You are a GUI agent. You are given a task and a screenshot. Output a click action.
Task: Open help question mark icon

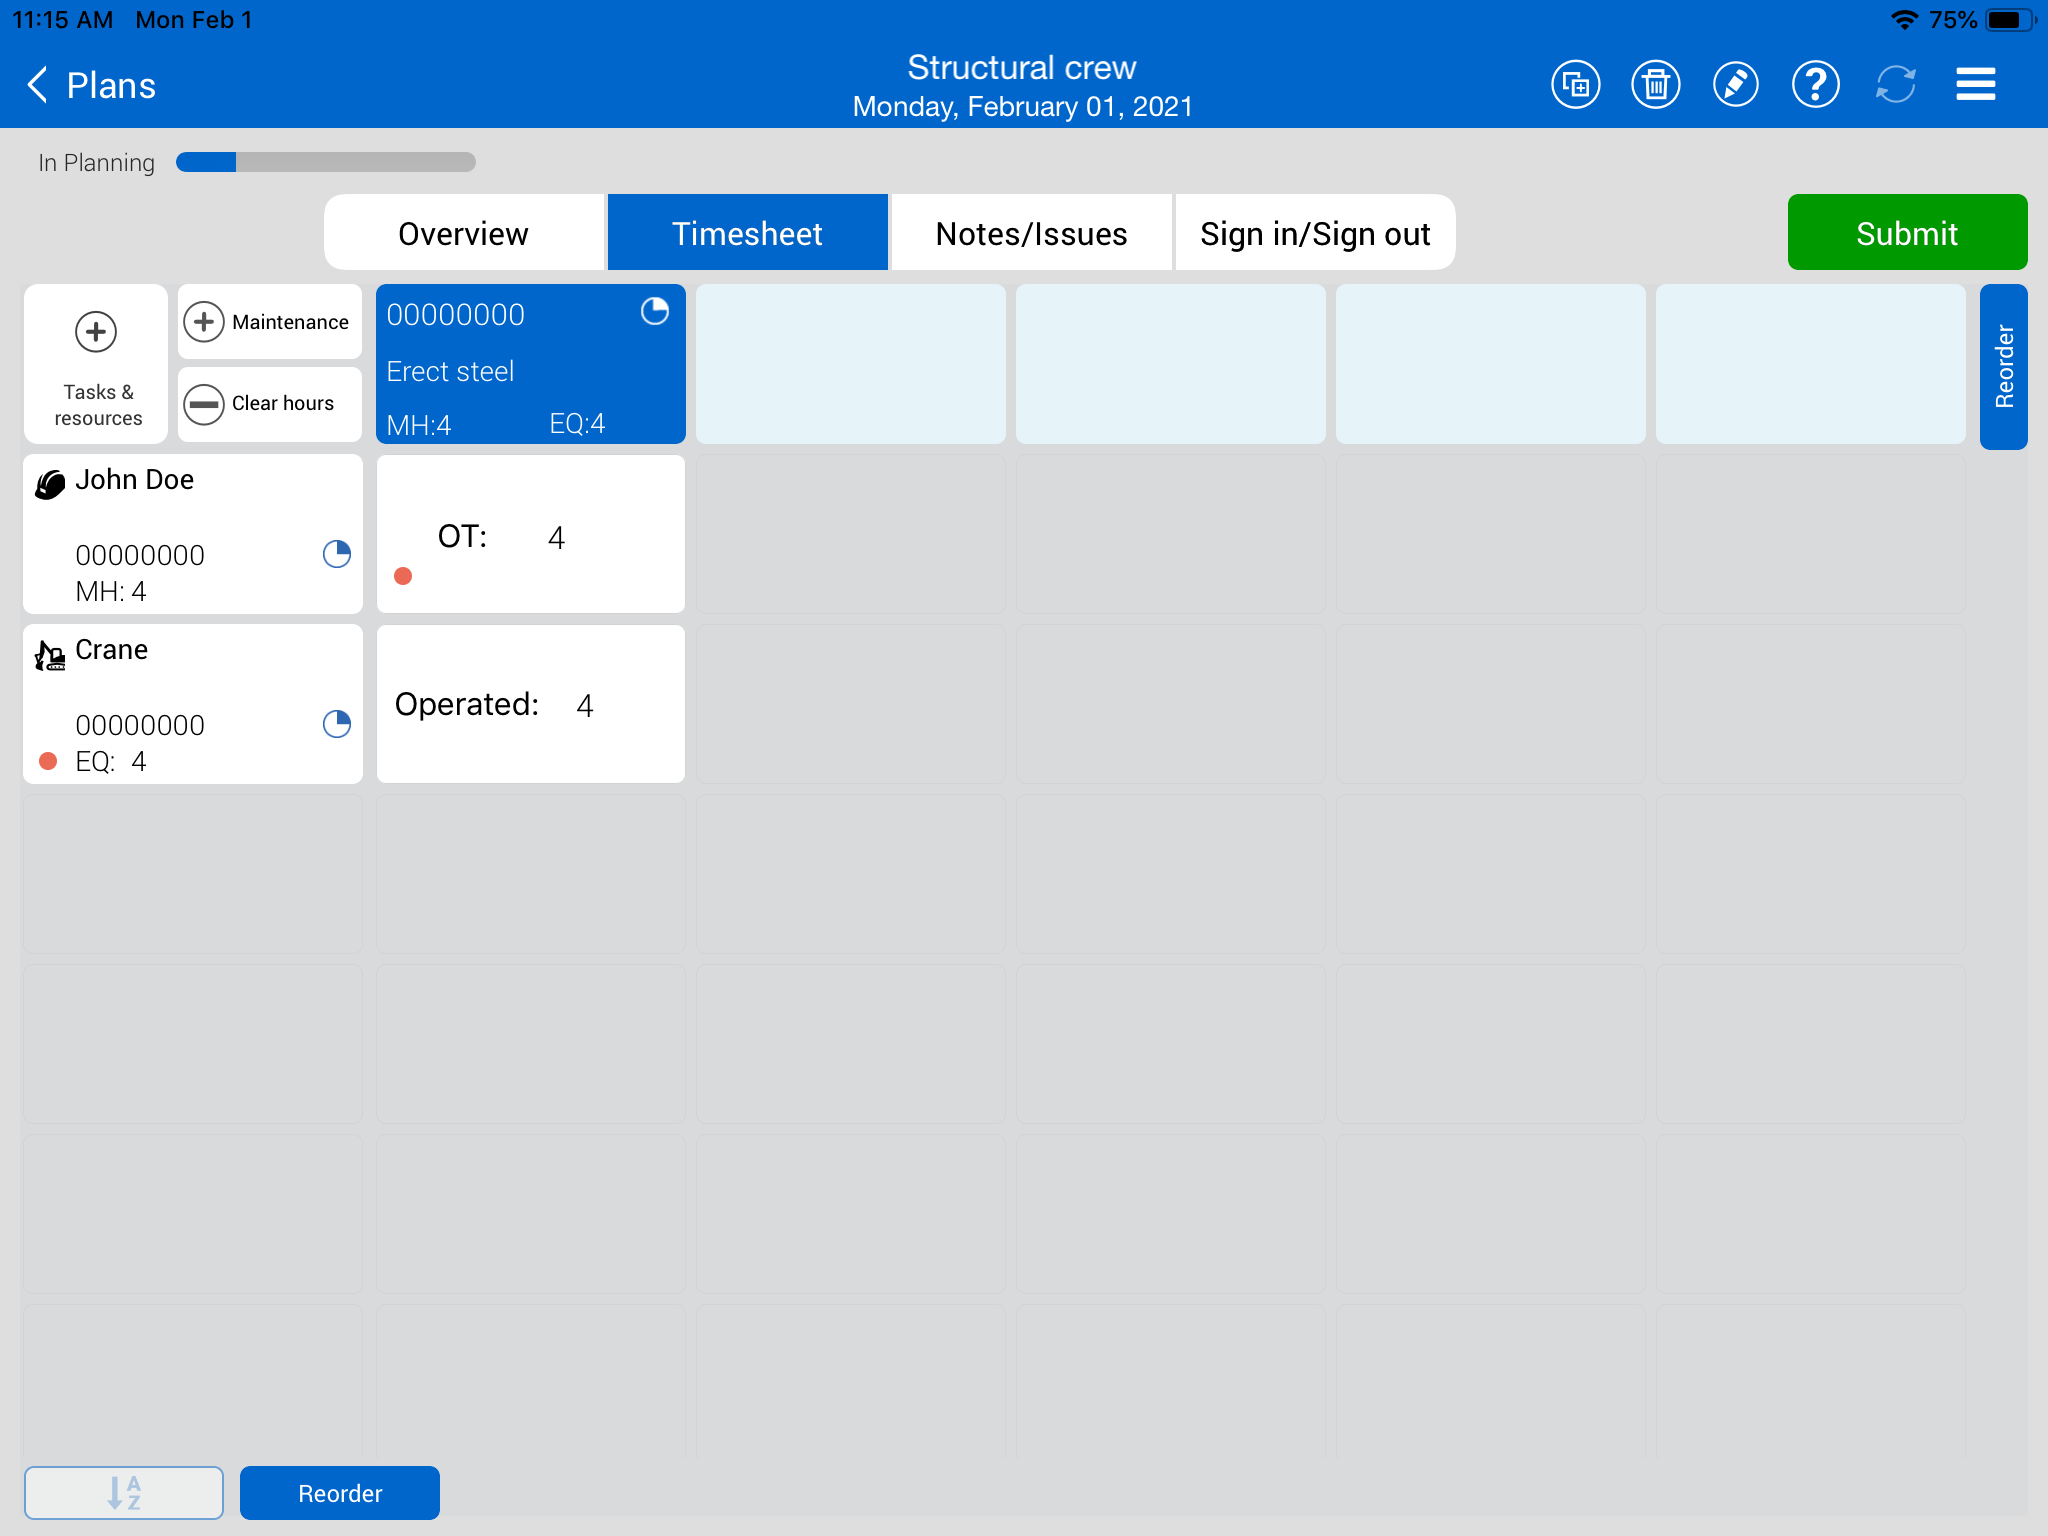(x=1815, y=85)
